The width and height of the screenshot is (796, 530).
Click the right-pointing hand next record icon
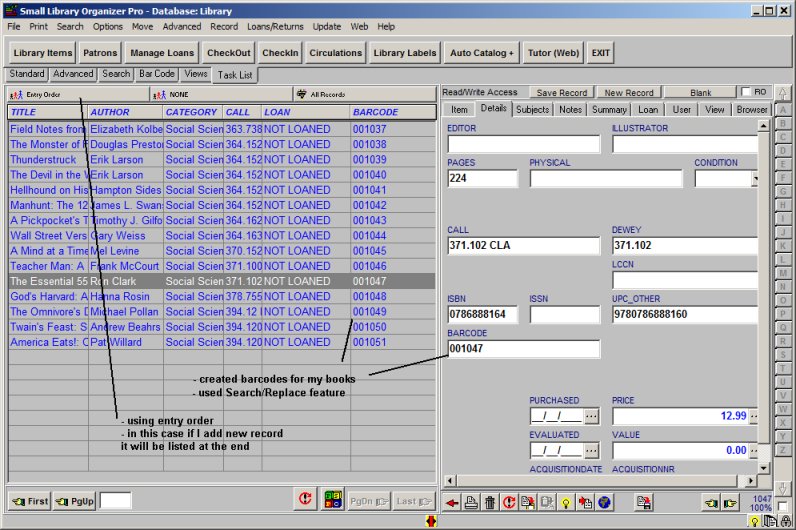(x=730, y=503)
